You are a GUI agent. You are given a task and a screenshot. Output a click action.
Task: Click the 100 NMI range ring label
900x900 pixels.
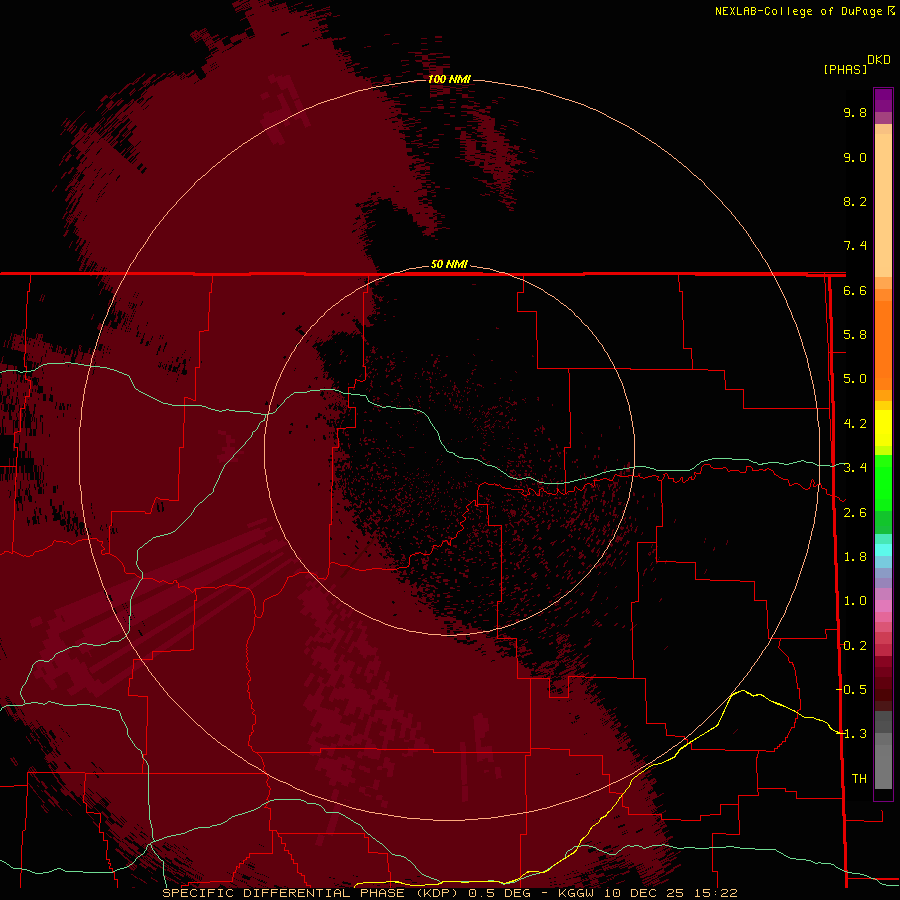click(449, 79)
